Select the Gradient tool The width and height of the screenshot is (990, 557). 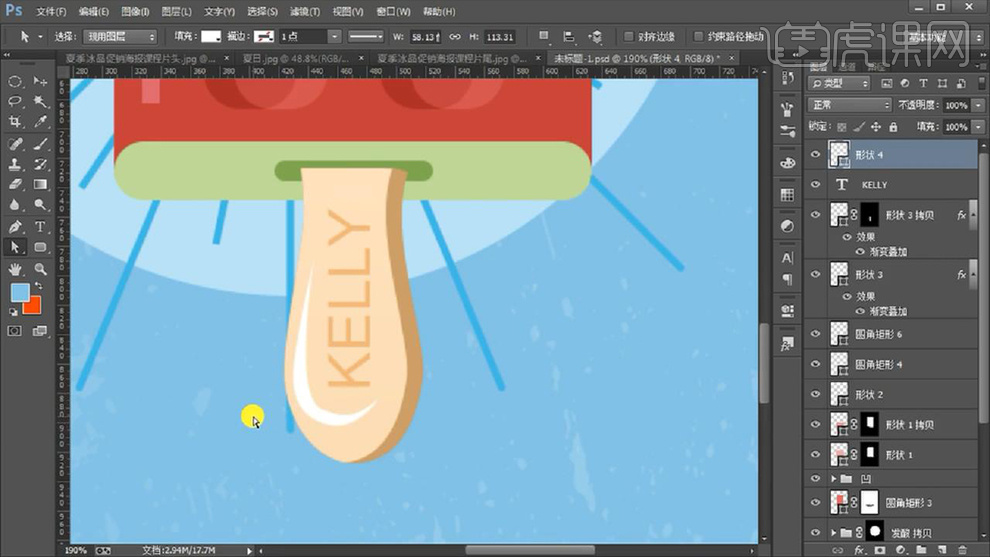[40, 184]
